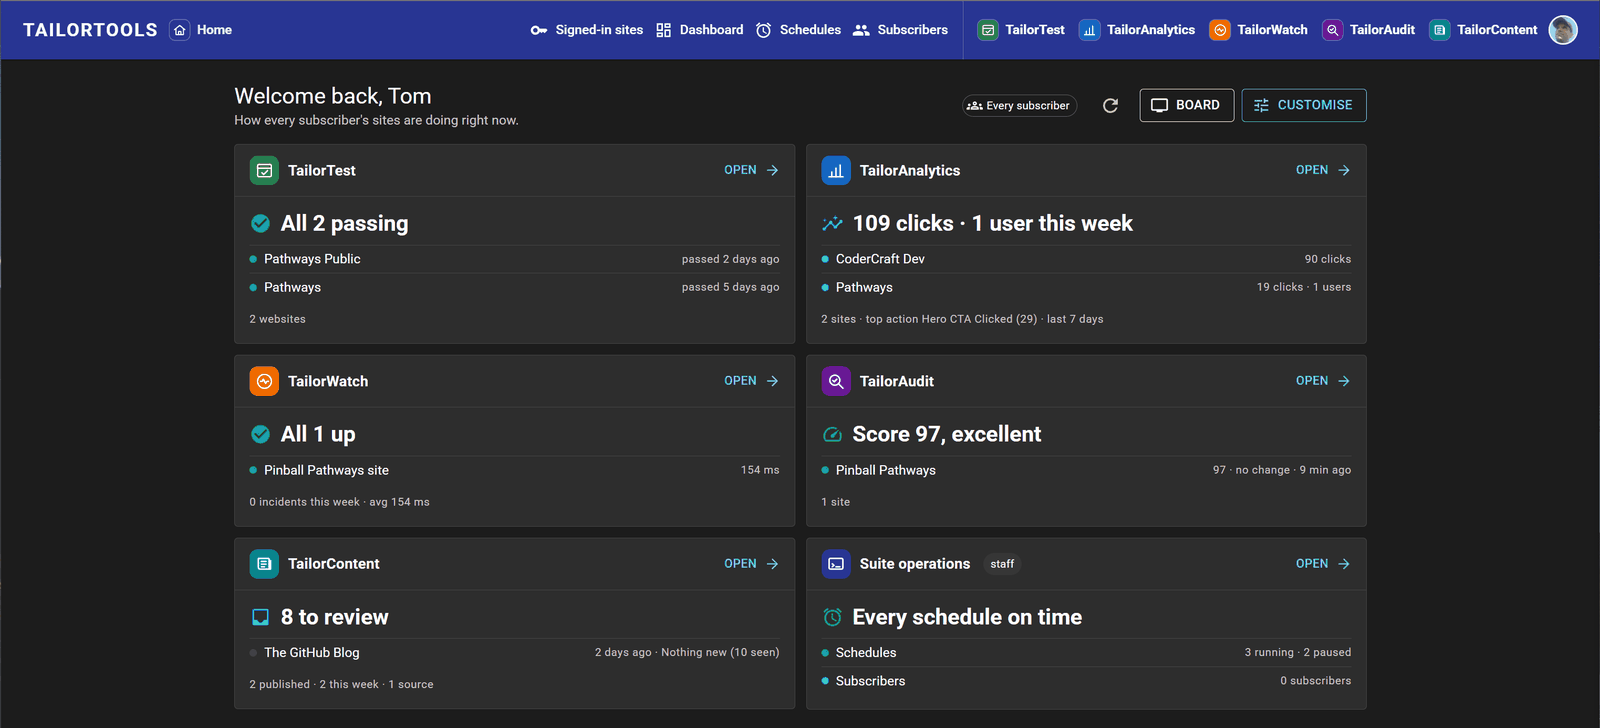Click the TailorTest card's green icon
The height and width of the screenshot is (728, 1600).
[264, 170]
